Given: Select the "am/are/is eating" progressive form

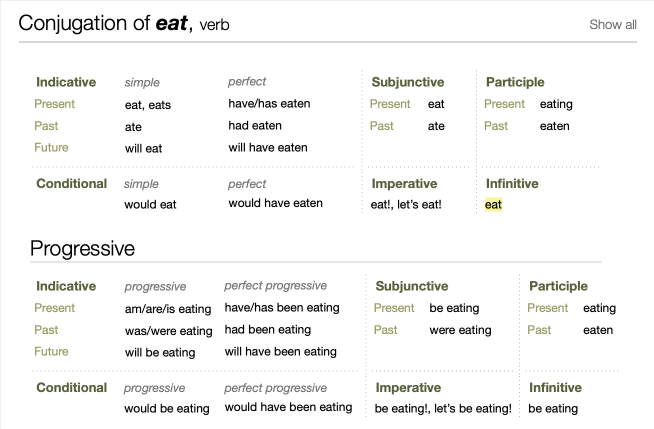Looking at the screenshot, I should point(167,309).
